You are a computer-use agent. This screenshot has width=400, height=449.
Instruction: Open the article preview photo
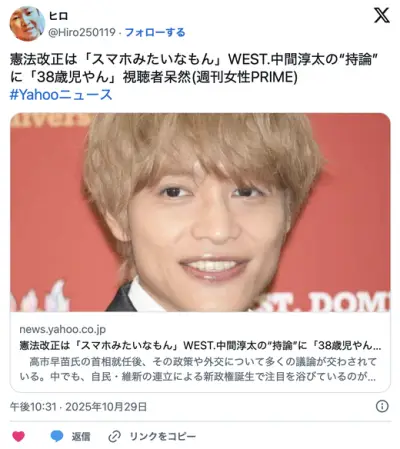click(x=200, y=212)
